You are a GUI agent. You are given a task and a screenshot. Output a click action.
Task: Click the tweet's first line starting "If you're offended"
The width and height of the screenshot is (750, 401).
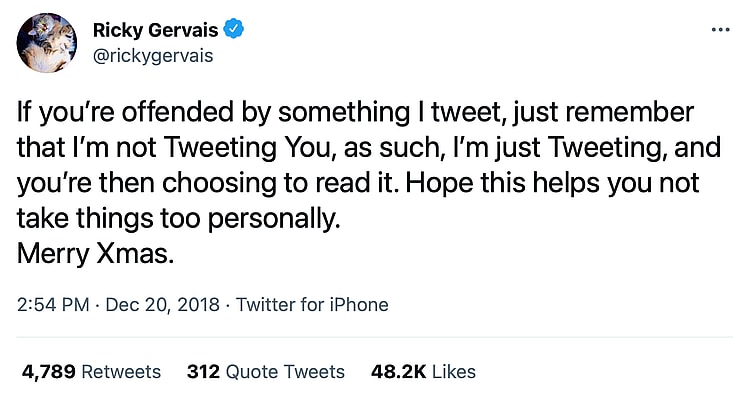355,110
